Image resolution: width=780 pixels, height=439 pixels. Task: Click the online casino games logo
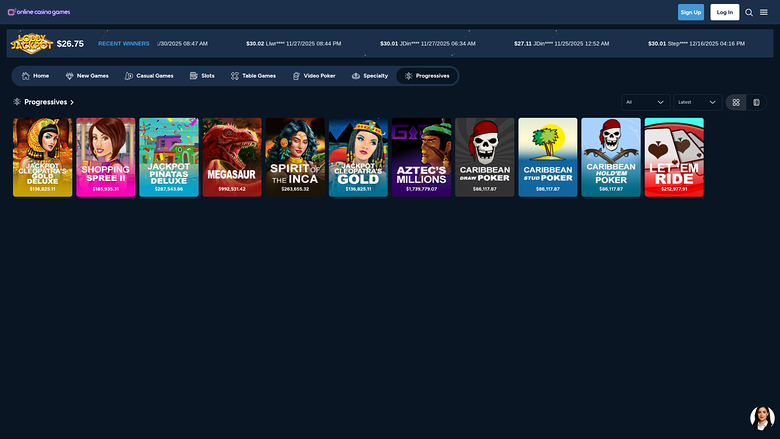click(39, 12)
